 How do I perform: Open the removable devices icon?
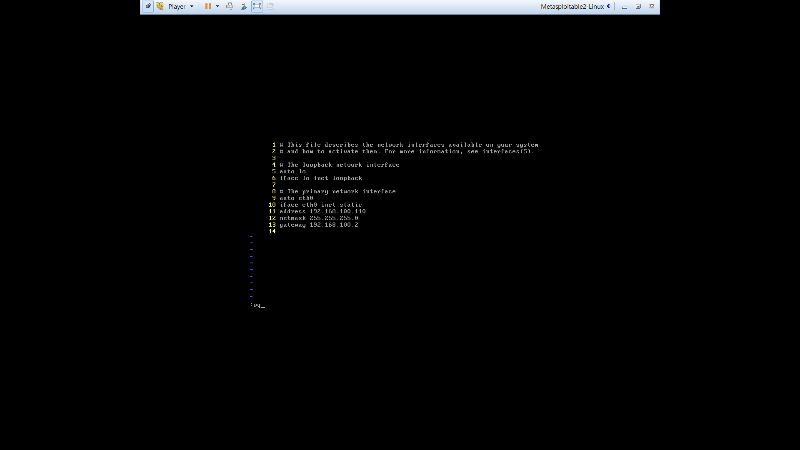(243, 6)
